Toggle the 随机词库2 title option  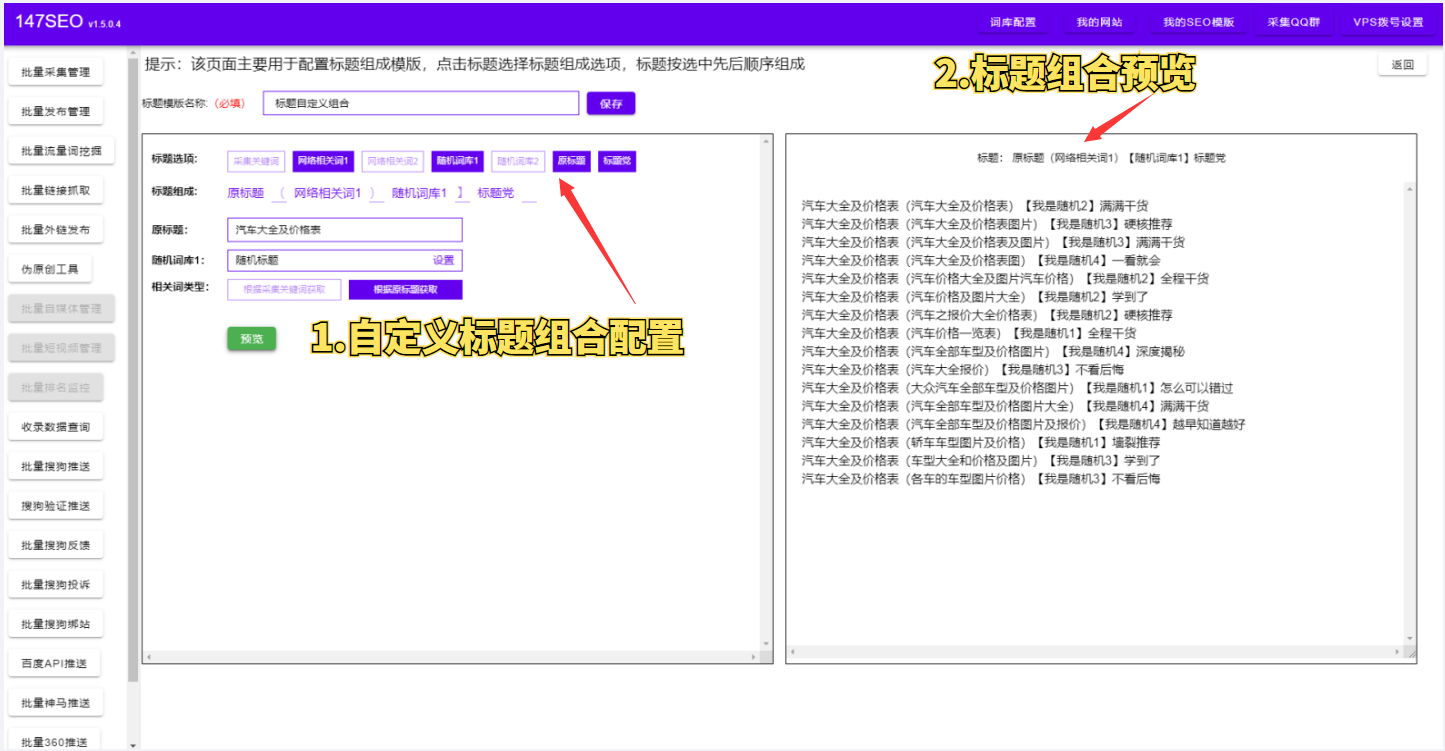click(x=518, y=161)
